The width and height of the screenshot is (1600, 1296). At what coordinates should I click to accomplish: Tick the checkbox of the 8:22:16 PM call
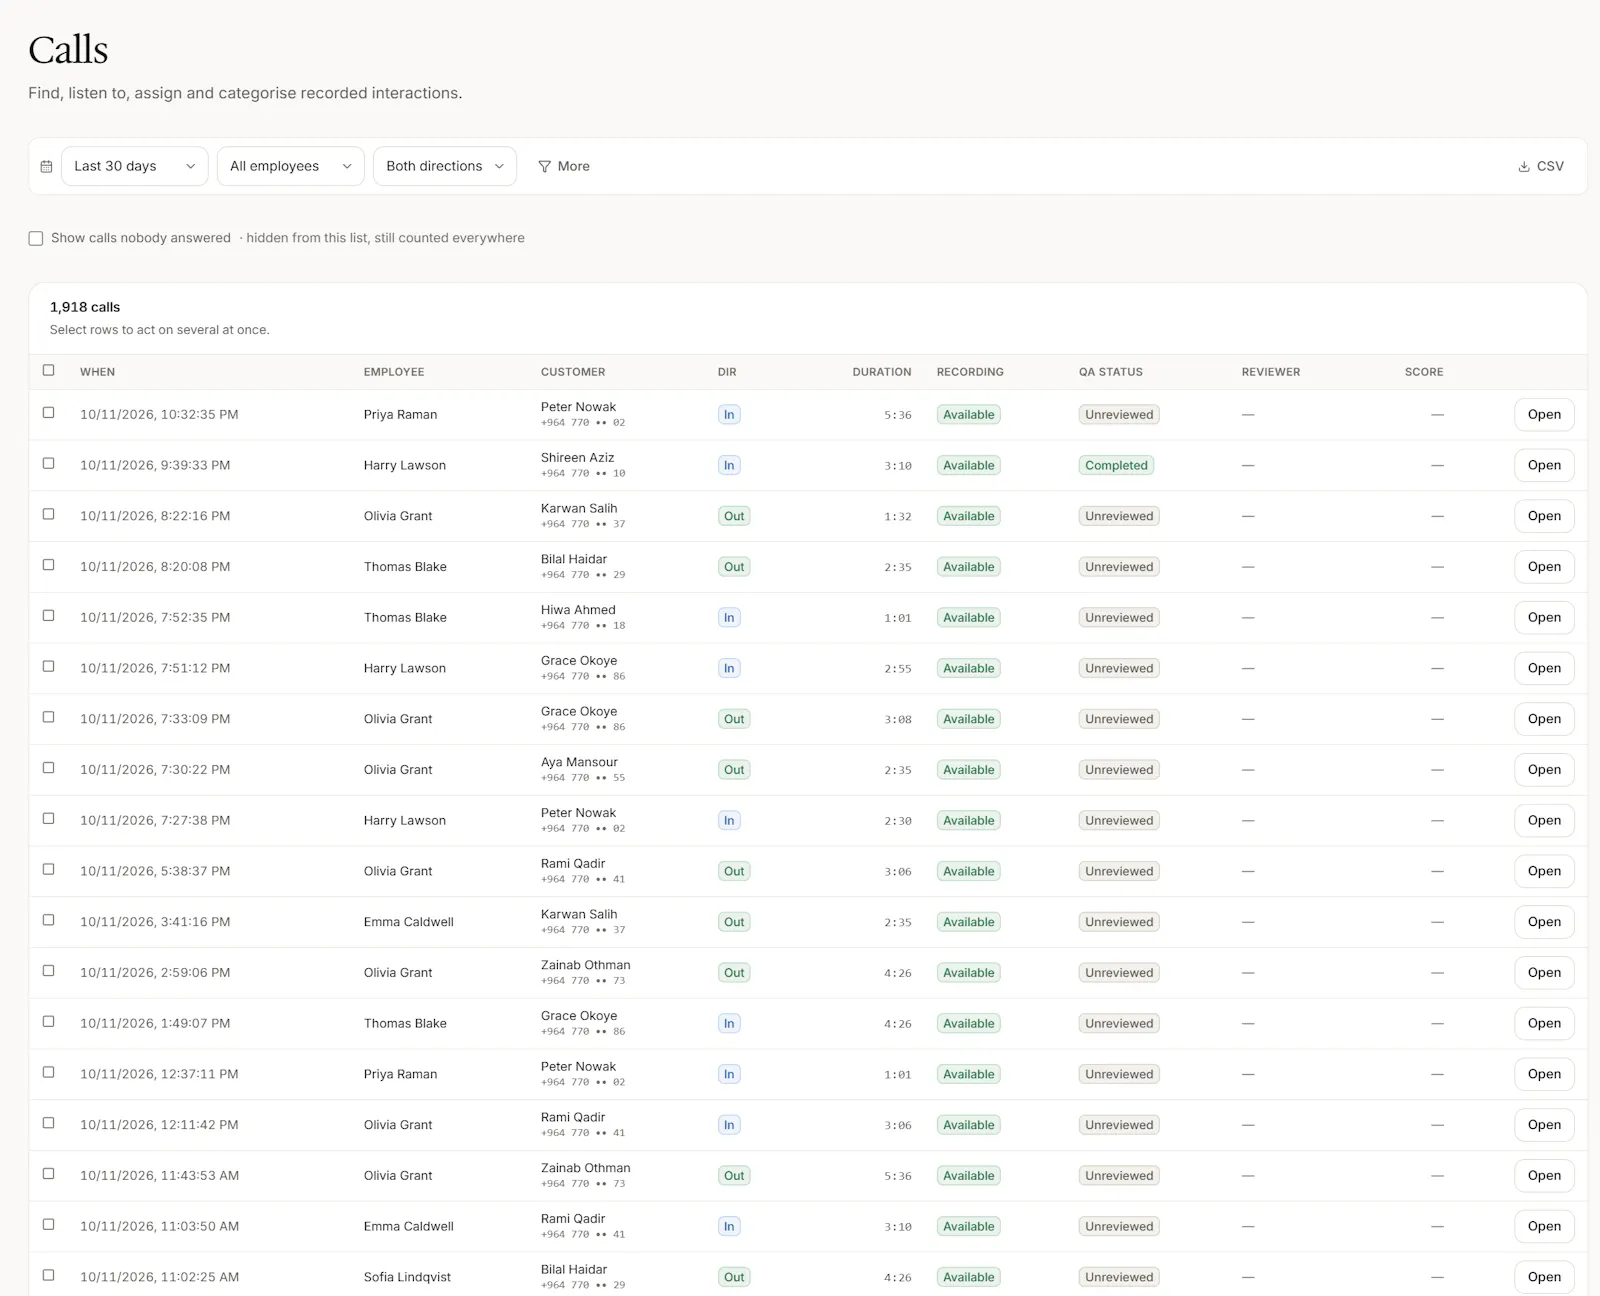pyautogui.click(x=48, y=514)
